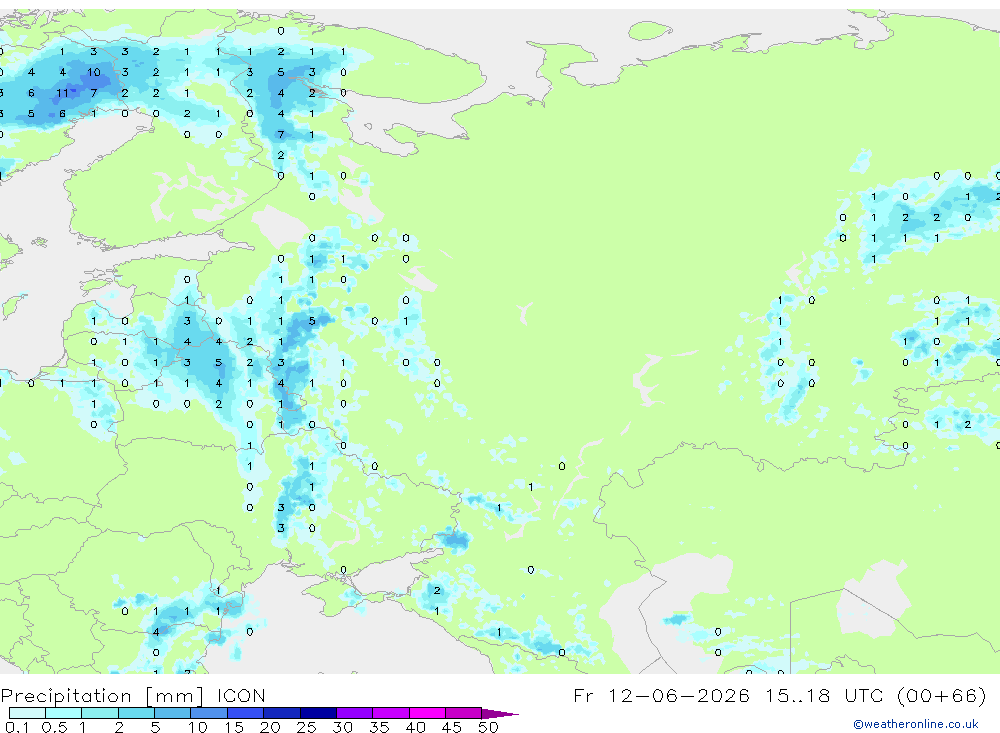Click the '50' legend scale label
This screenshot has width=1000, height=733.
click(489, 727)
